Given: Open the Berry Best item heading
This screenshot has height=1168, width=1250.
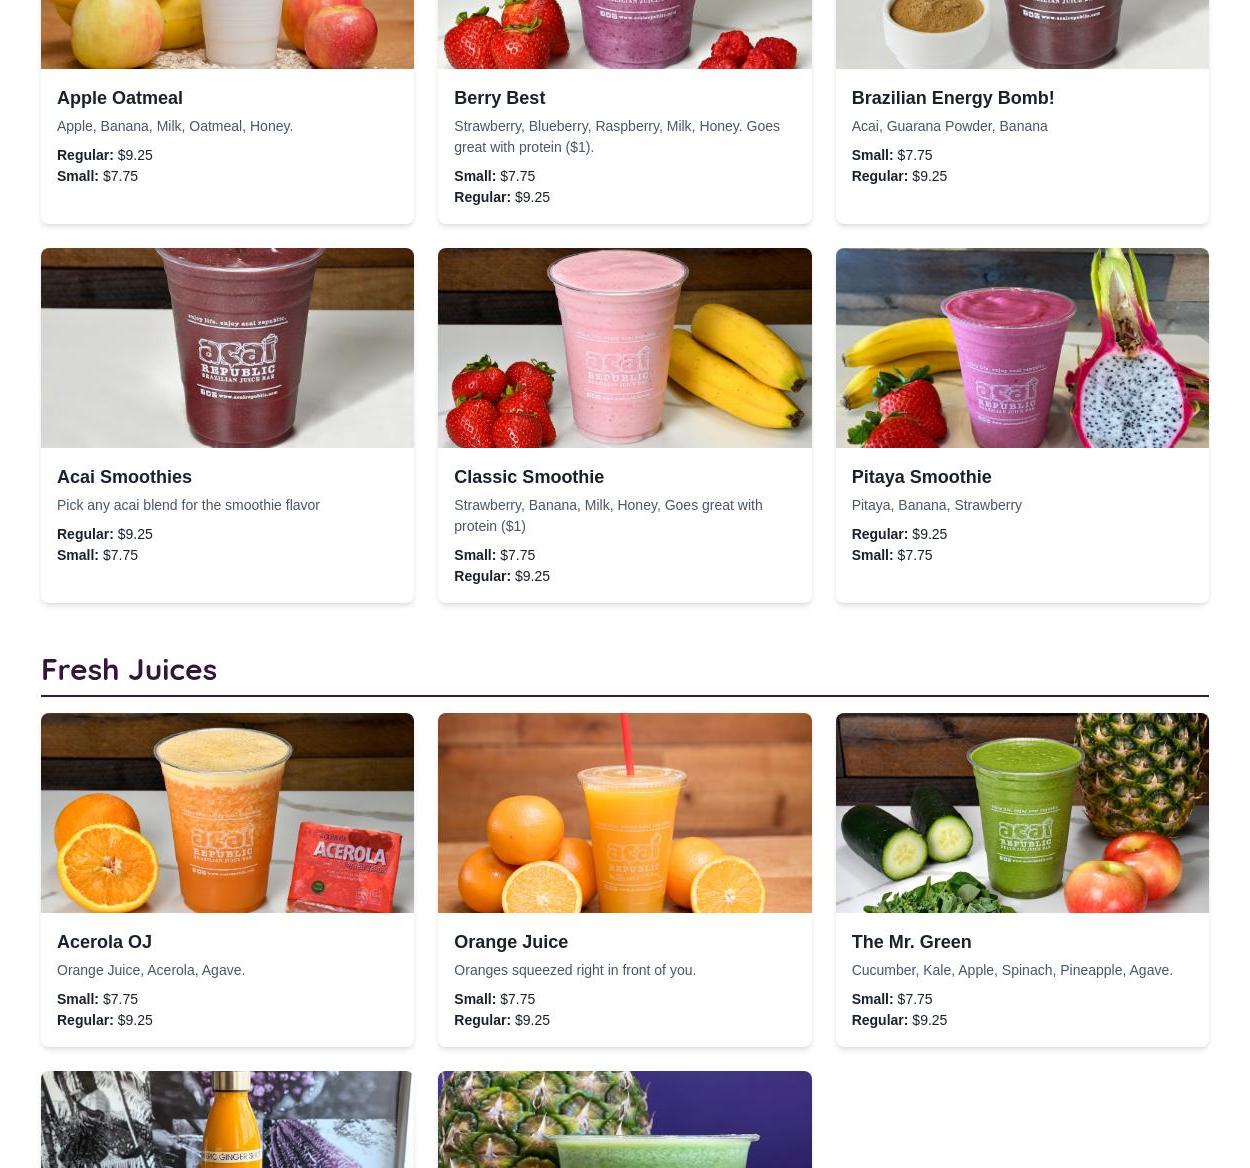Looking at the screenshot, I should [x=499, y=98].
